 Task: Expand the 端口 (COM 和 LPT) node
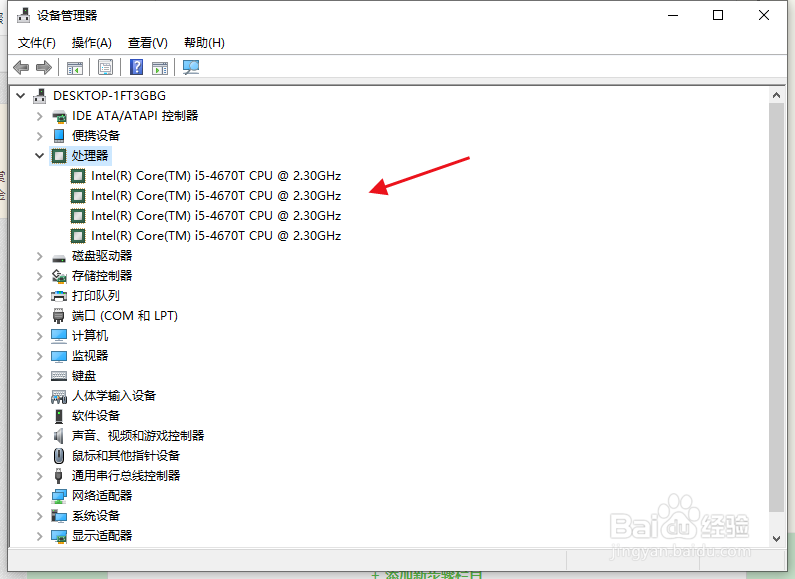39,316
